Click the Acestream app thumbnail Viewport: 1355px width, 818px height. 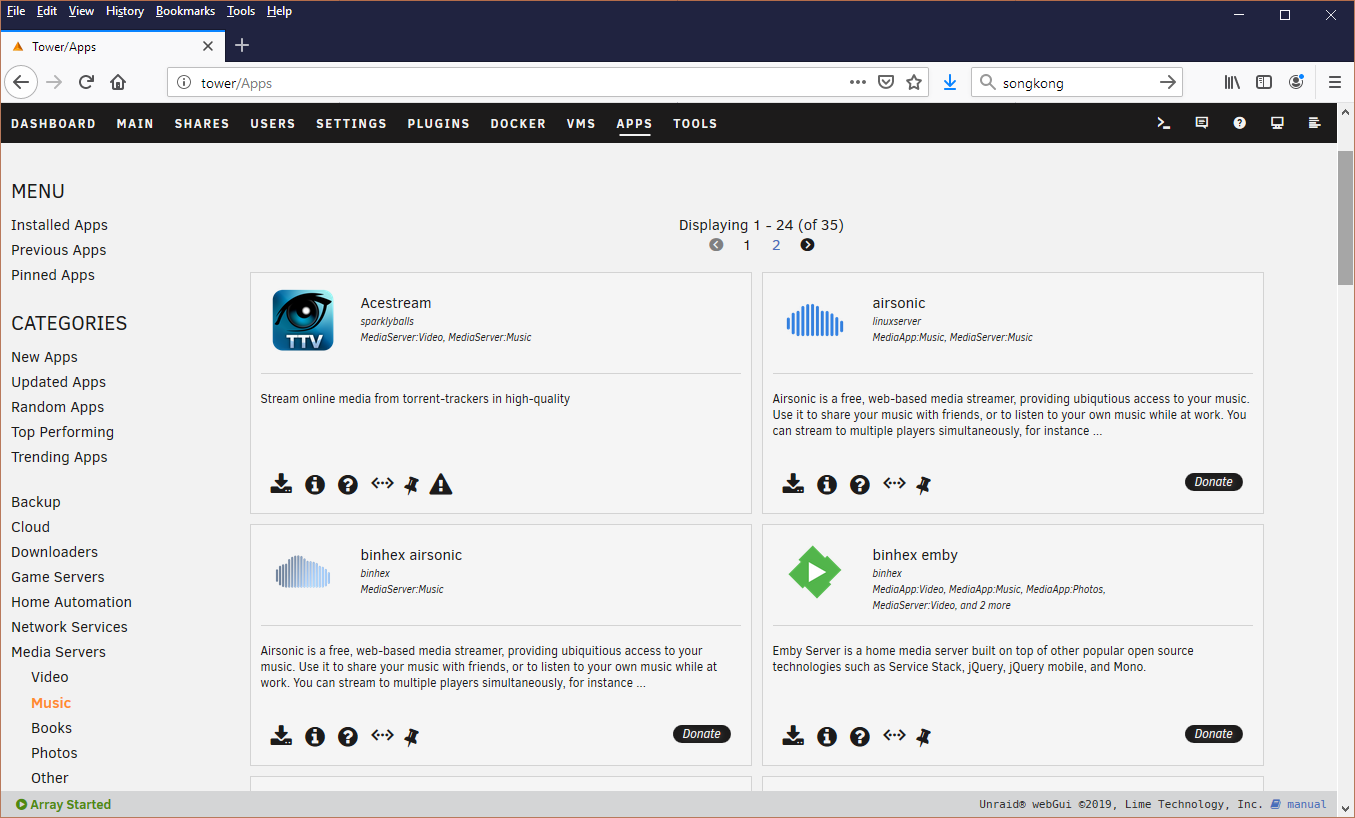coord(302,320)
